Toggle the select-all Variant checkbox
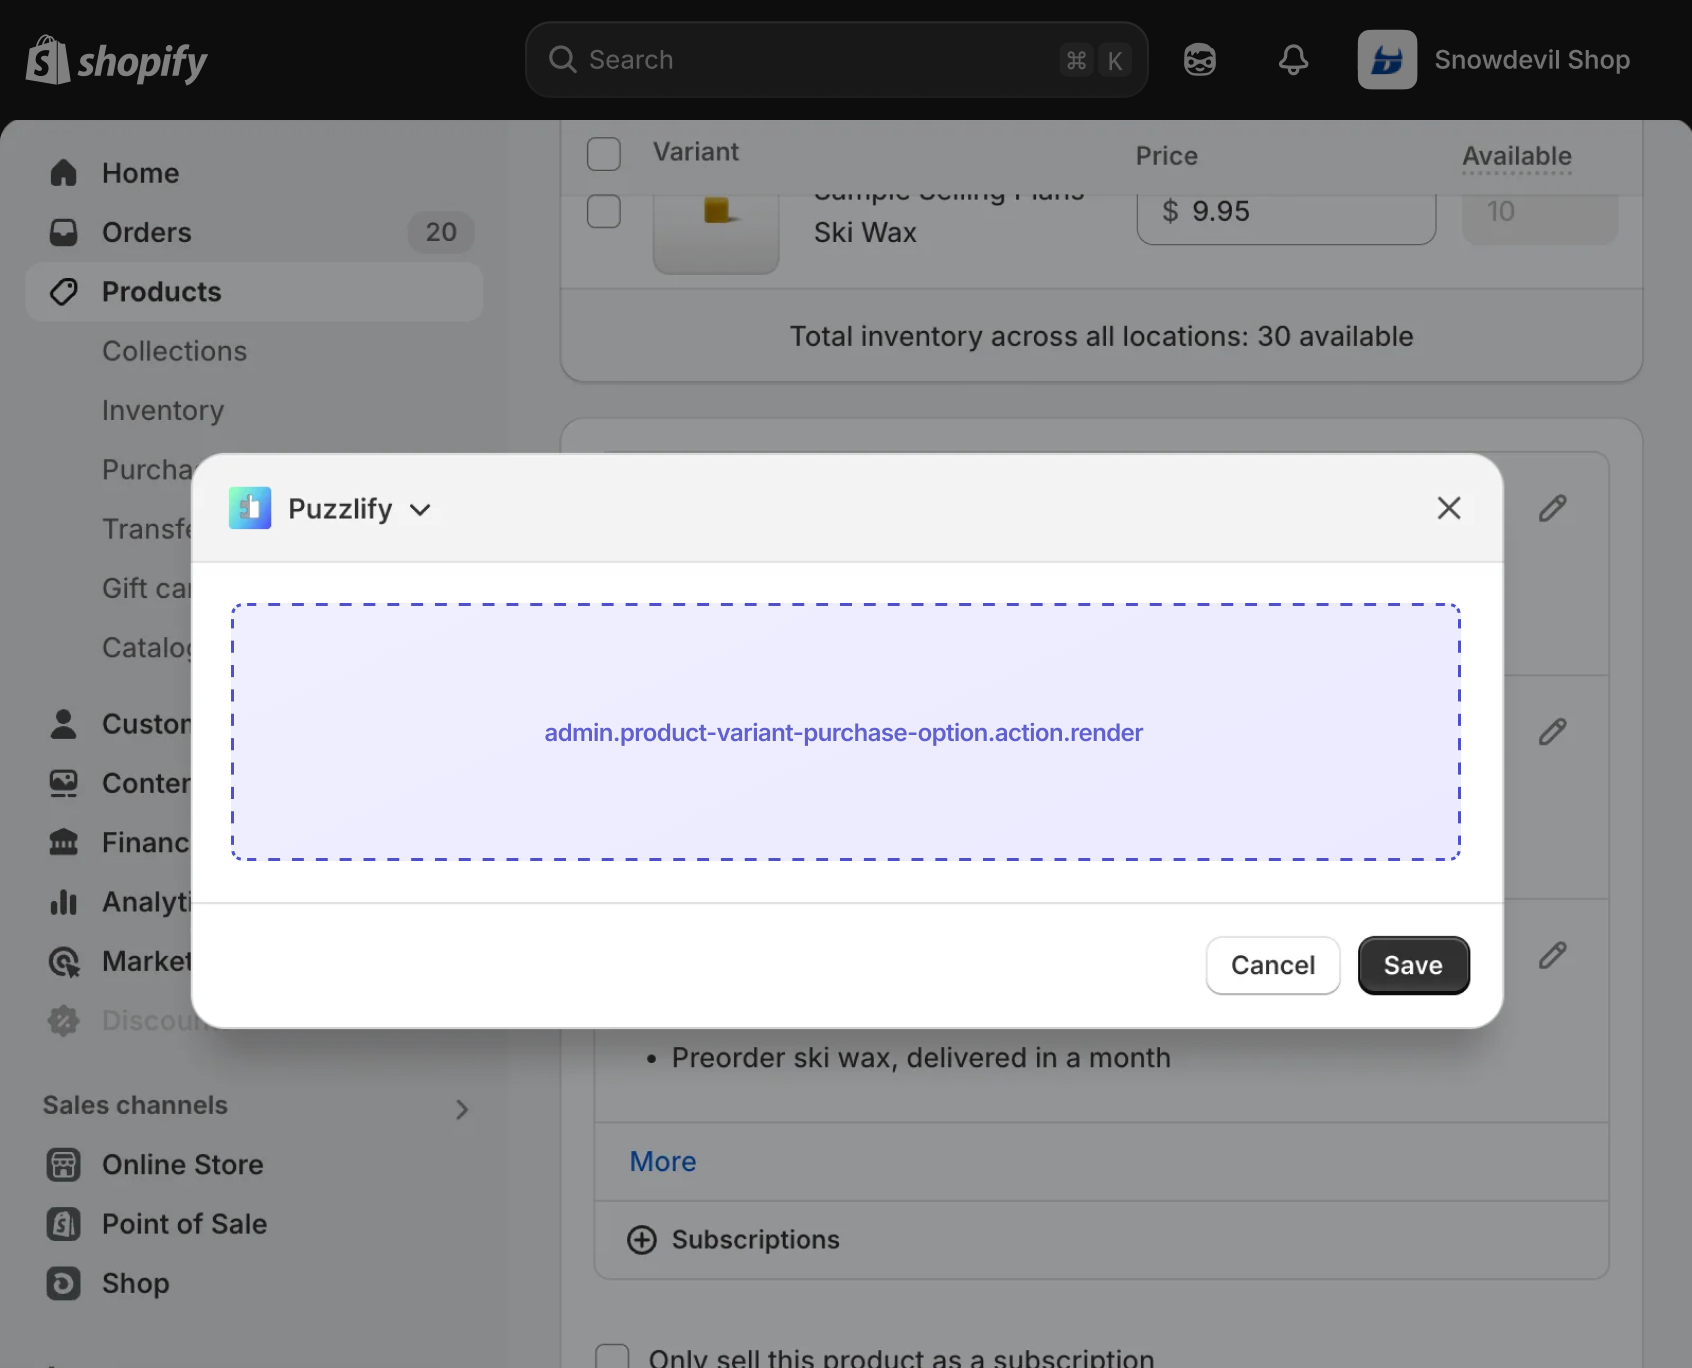1692x1368 pixels. pos(604,154)
